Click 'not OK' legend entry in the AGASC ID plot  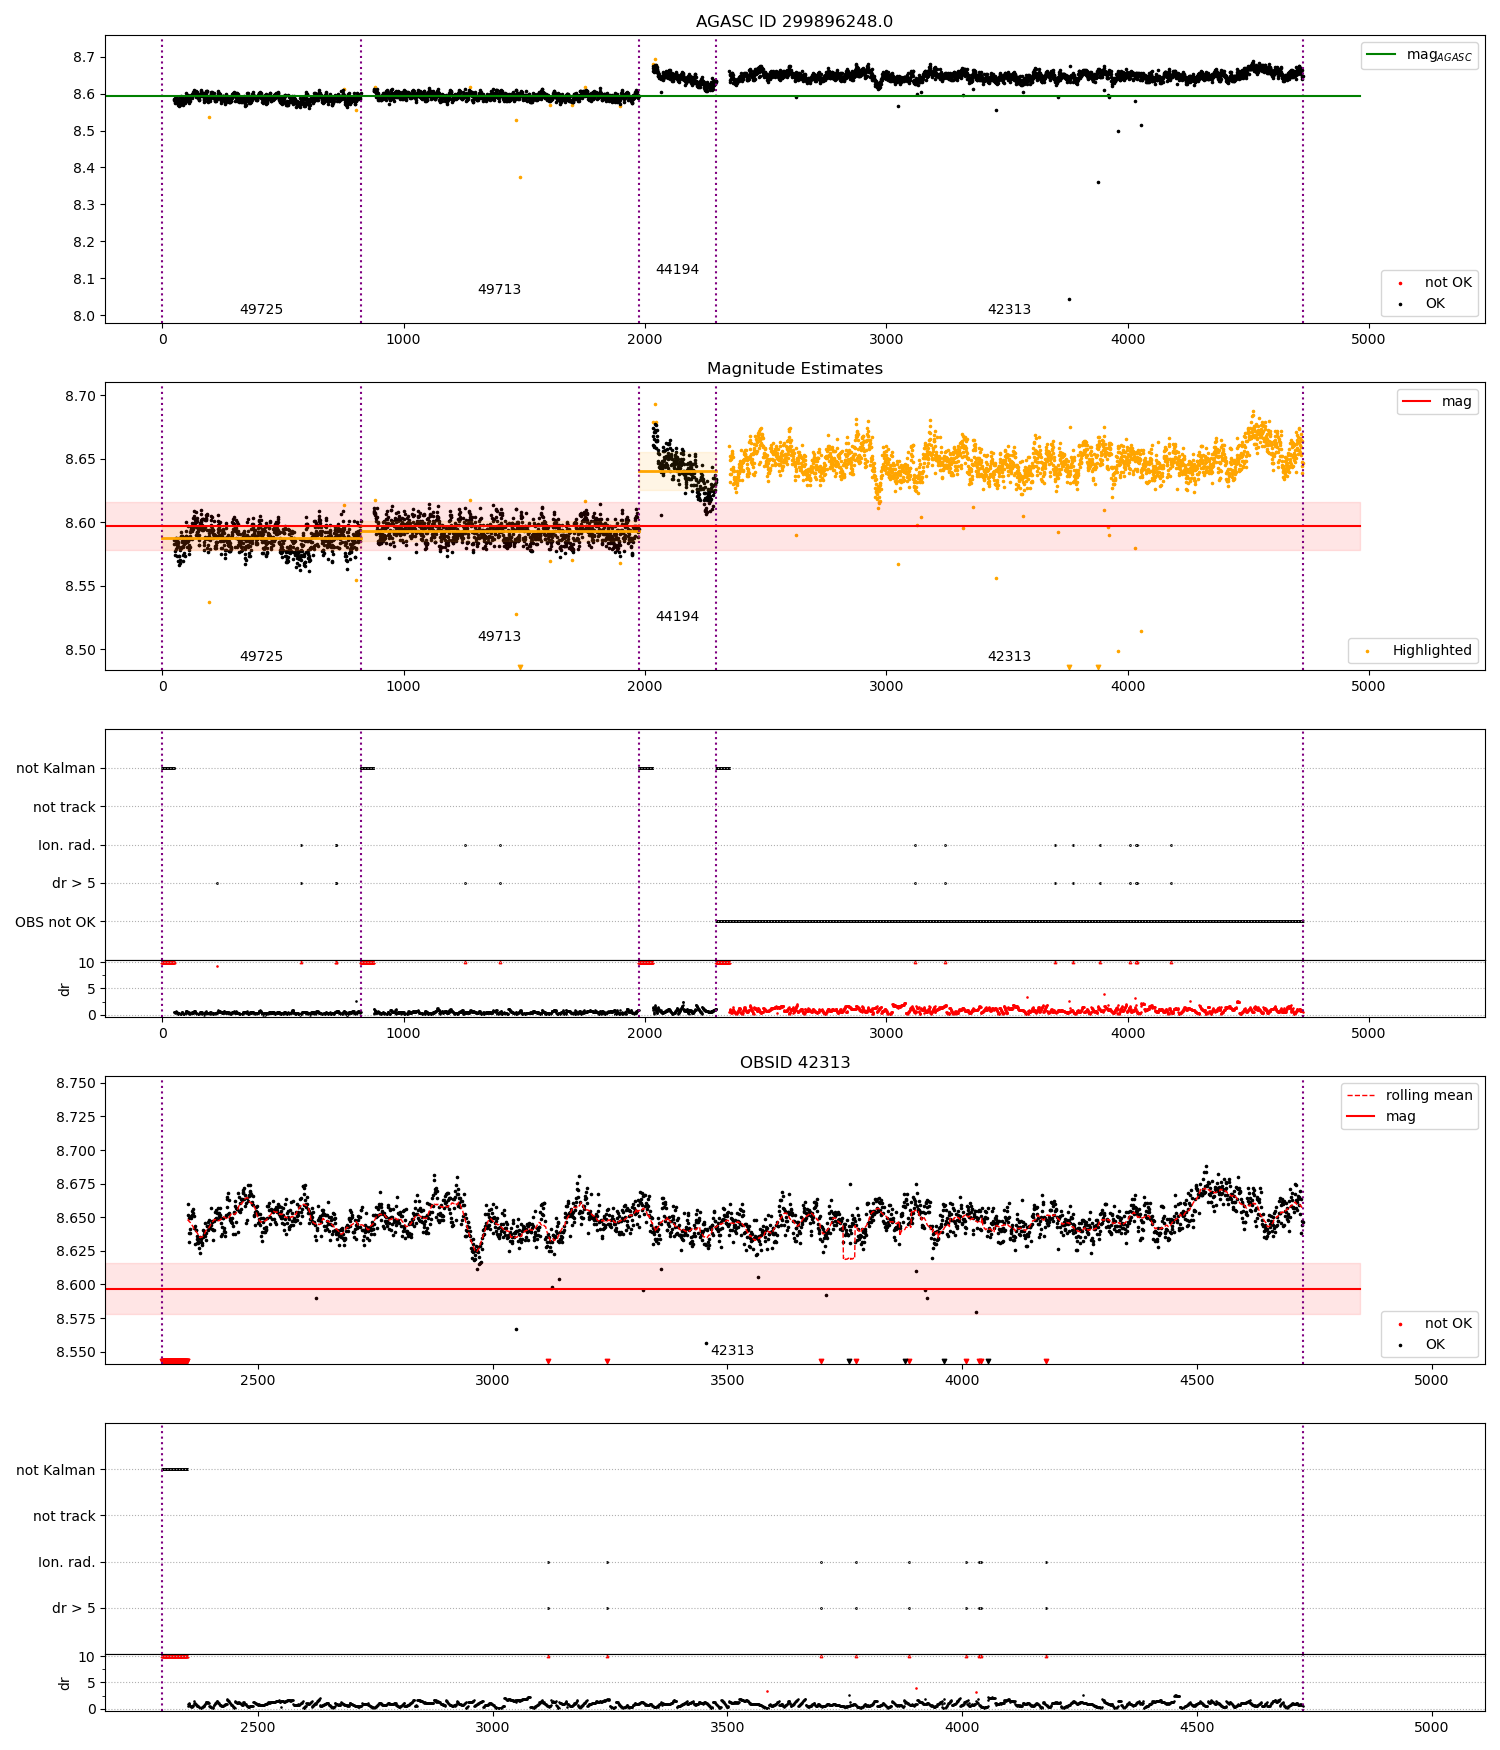tap(1429, 283)
